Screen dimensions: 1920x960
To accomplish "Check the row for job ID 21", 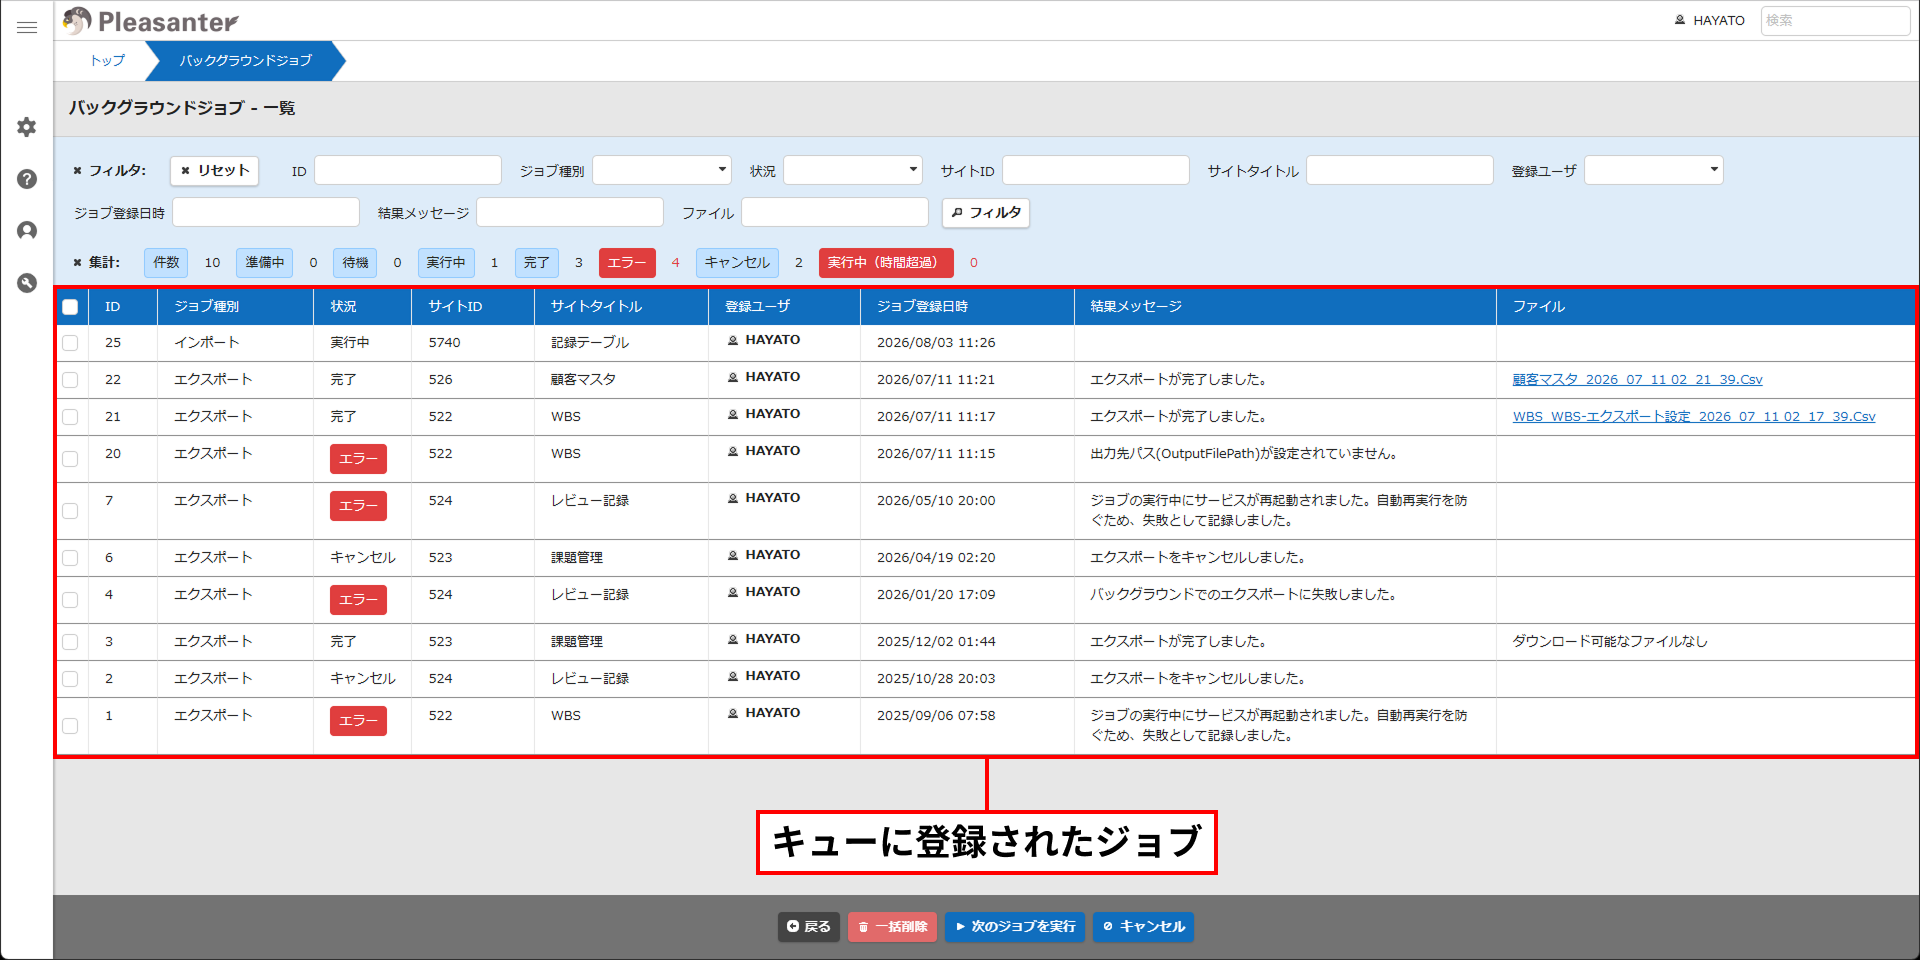I will [70, 417].
